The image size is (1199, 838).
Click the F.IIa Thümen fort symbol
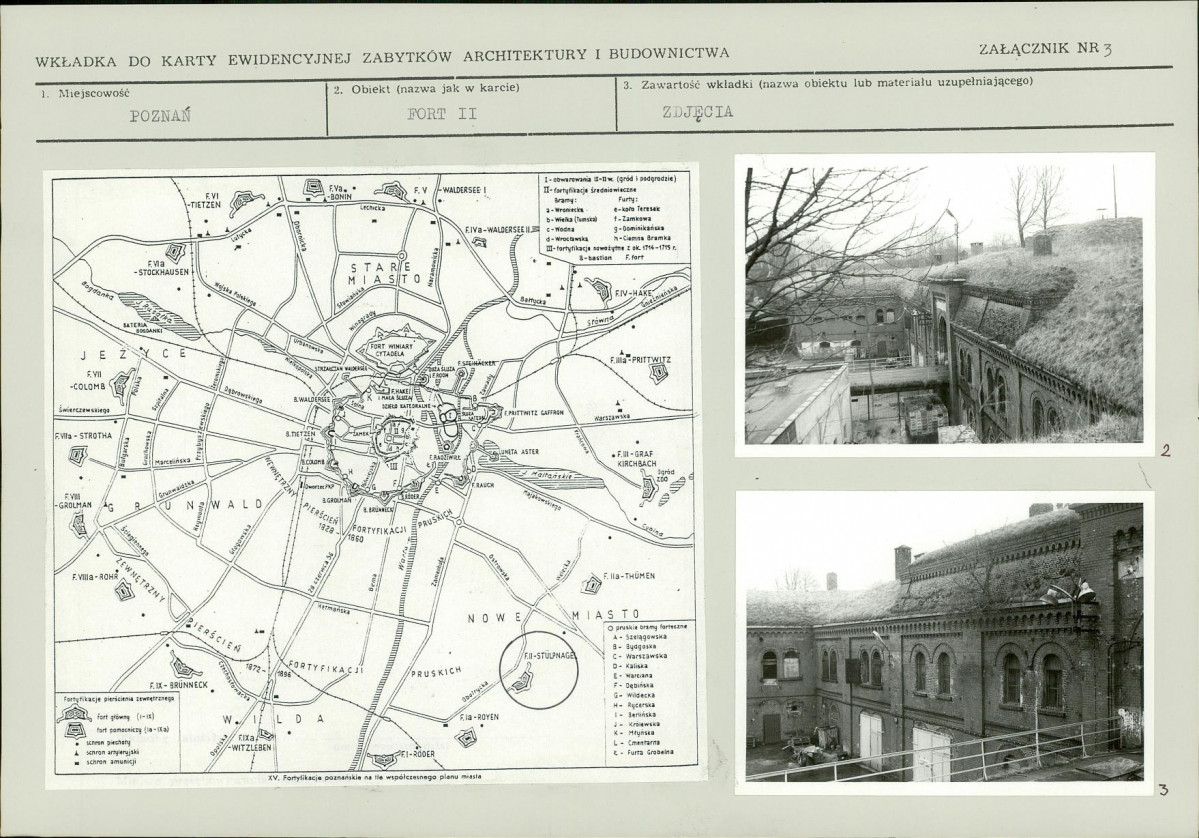(x=592, y=583)
